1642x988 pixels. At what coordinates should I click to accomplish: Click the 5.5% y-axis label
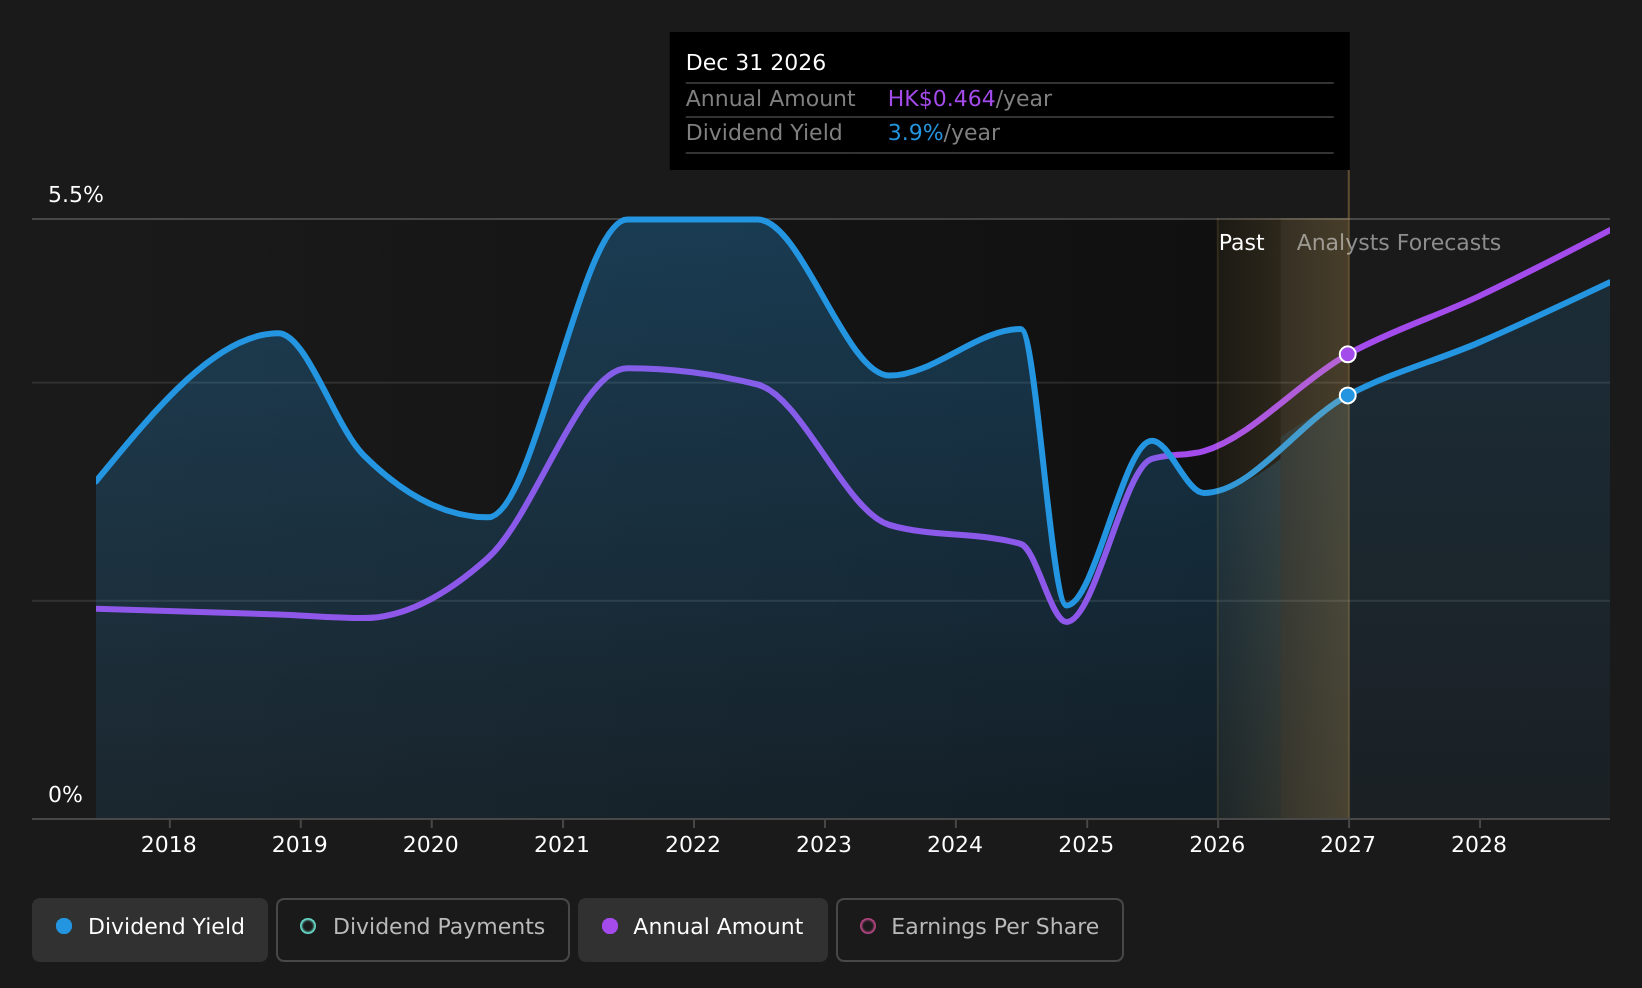point(76,195)
